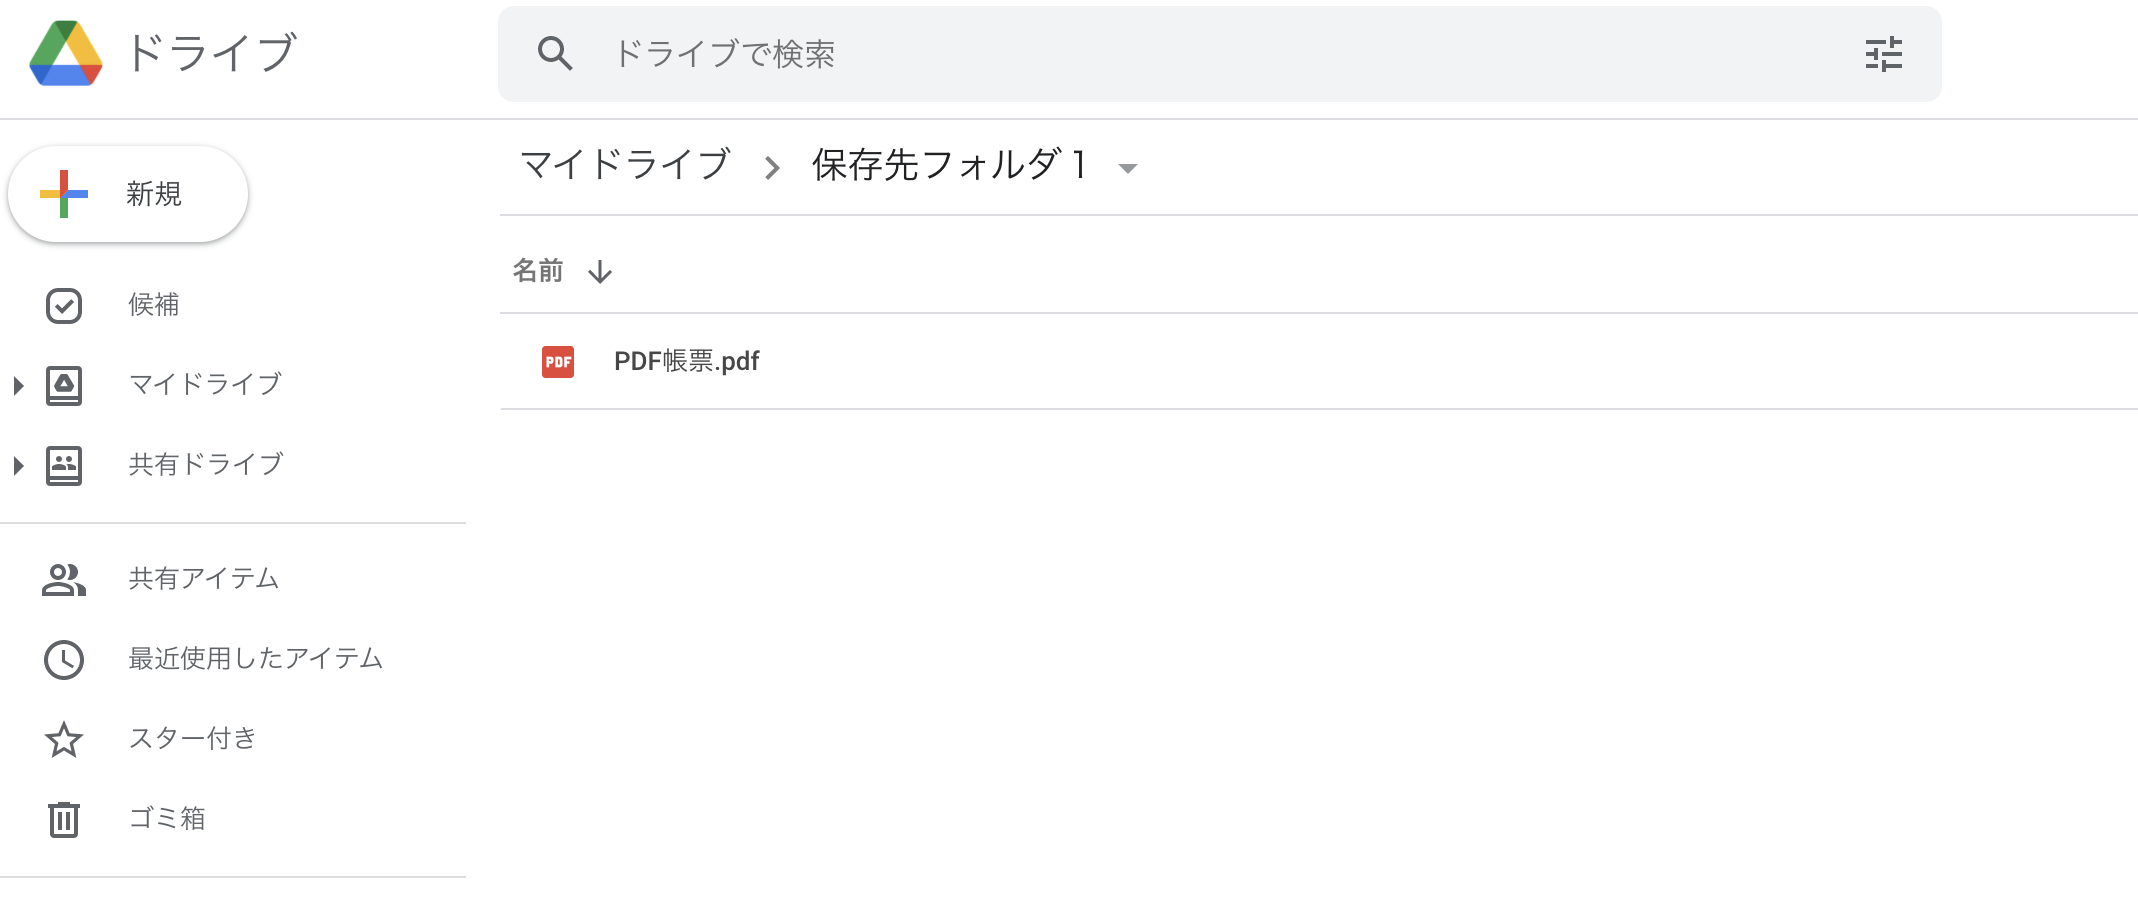Click the マイドライブ sidebar icon
Screen dimensions: 2138x914
click(64, 384)
